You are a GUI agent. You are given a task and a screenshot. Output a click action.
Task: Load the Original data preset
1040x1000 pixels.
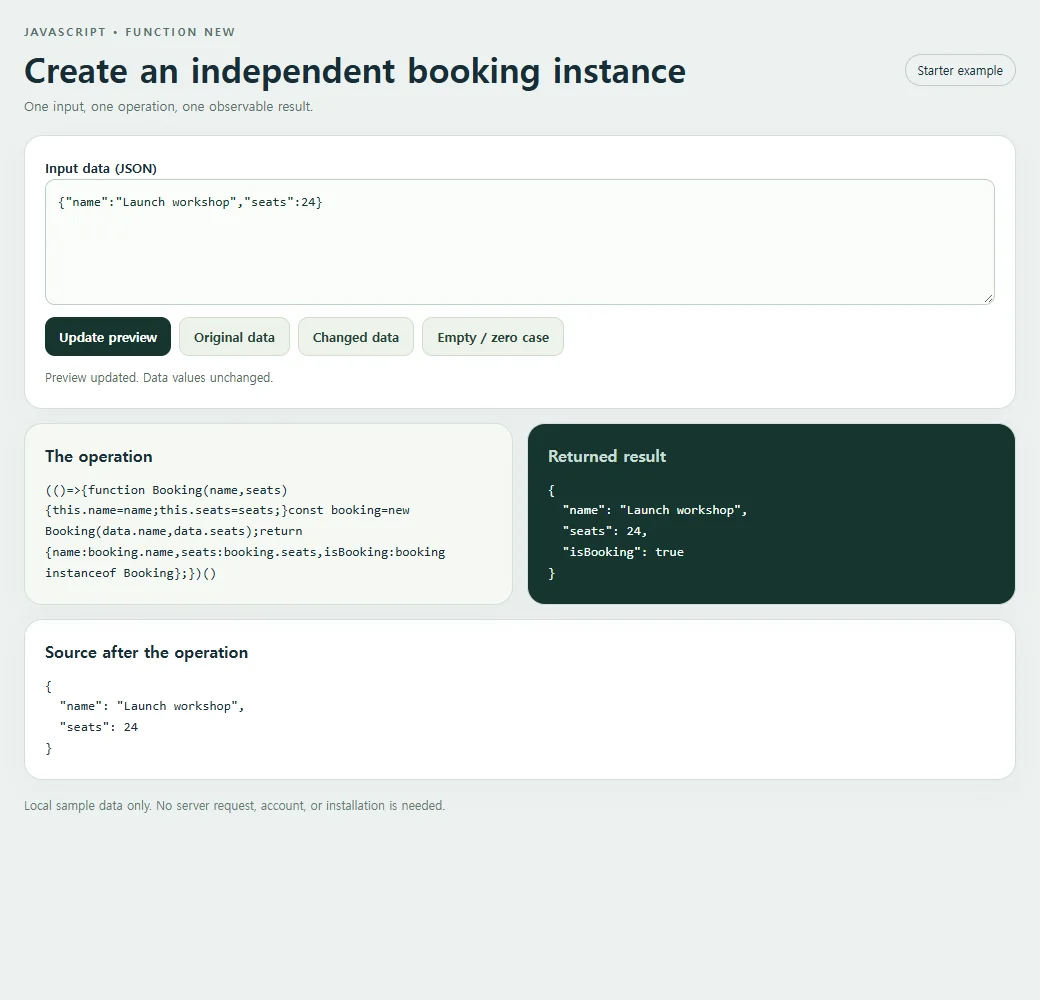tap(234, 337)
